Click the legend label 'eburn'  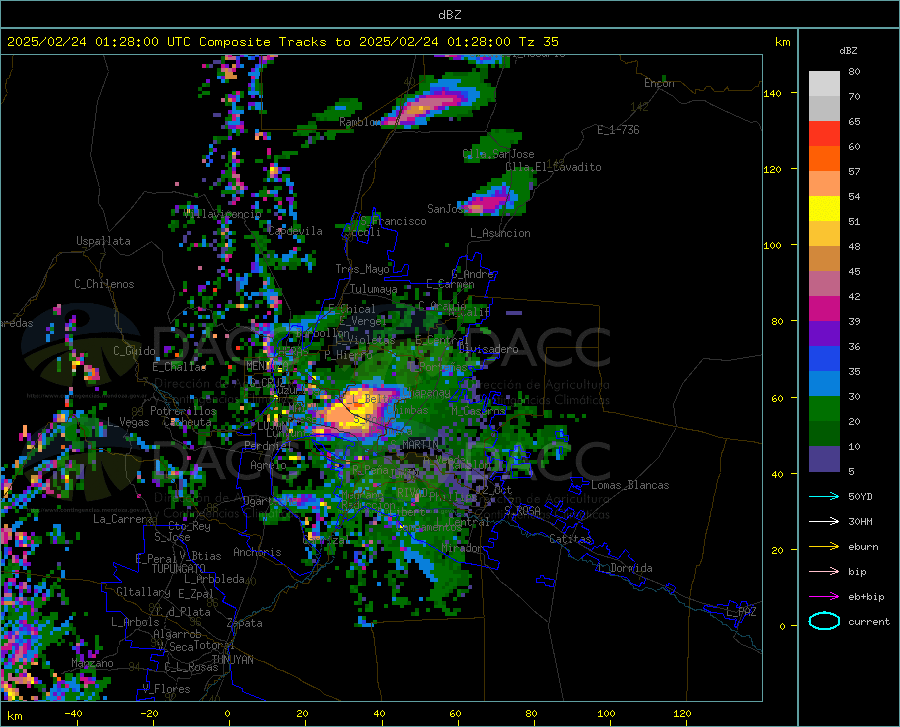(x=863, y=547)
